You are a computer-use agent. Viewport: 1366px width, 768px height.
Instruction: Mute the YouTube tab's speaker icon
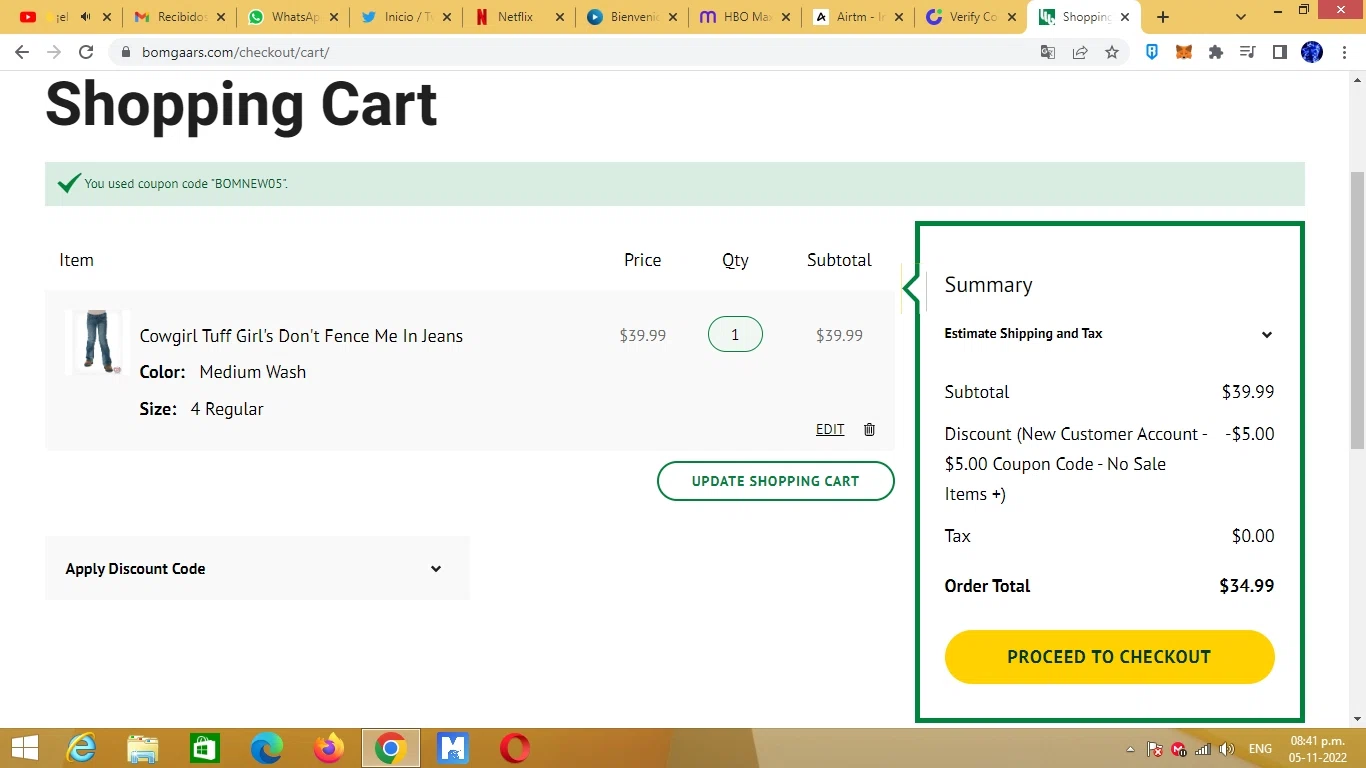click(x=86, y=17)
